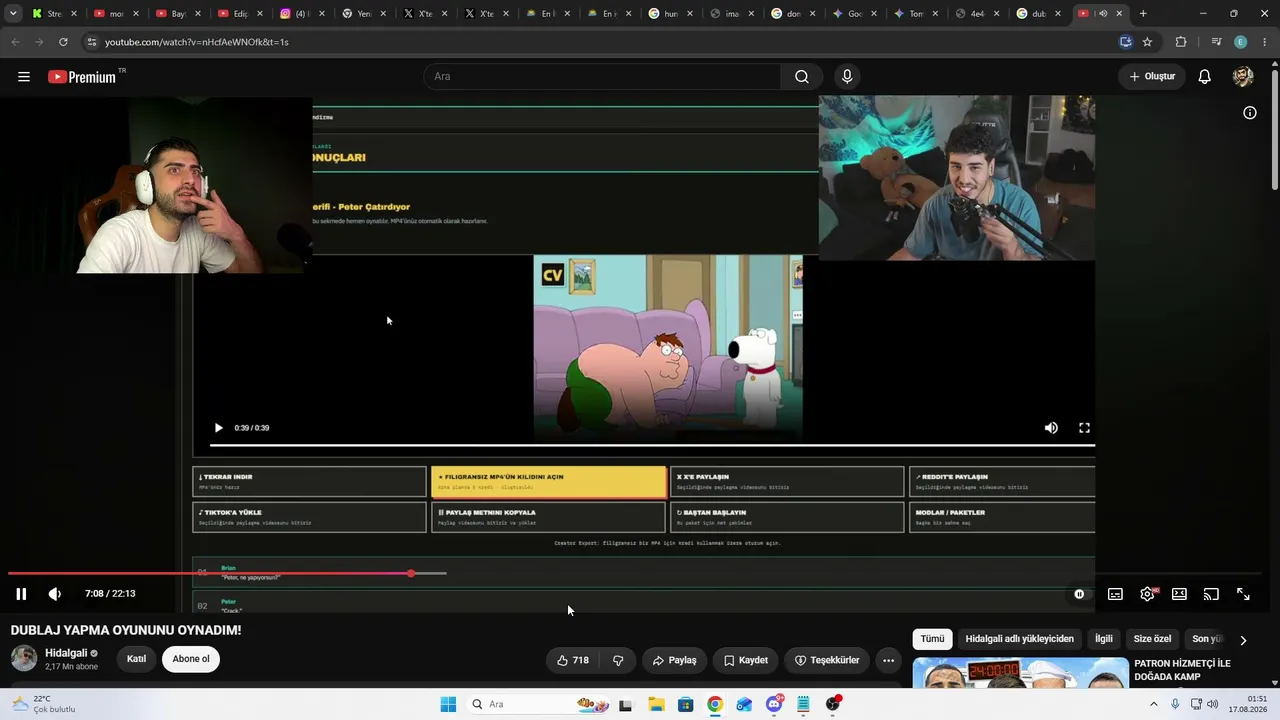Launch File Explorer from the taskbar
Image resolution: width=1280 pixels, height=720 pixels.
(656, 704)
